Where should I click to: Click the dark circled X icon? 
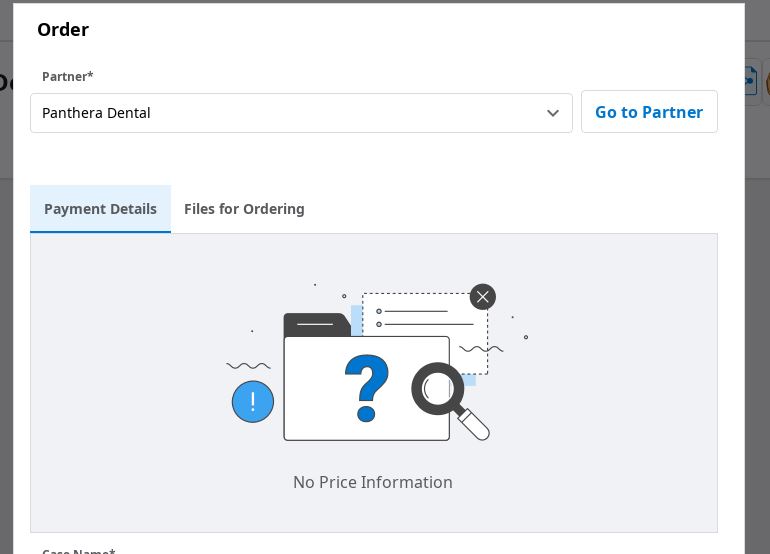[x=483, y=297]
